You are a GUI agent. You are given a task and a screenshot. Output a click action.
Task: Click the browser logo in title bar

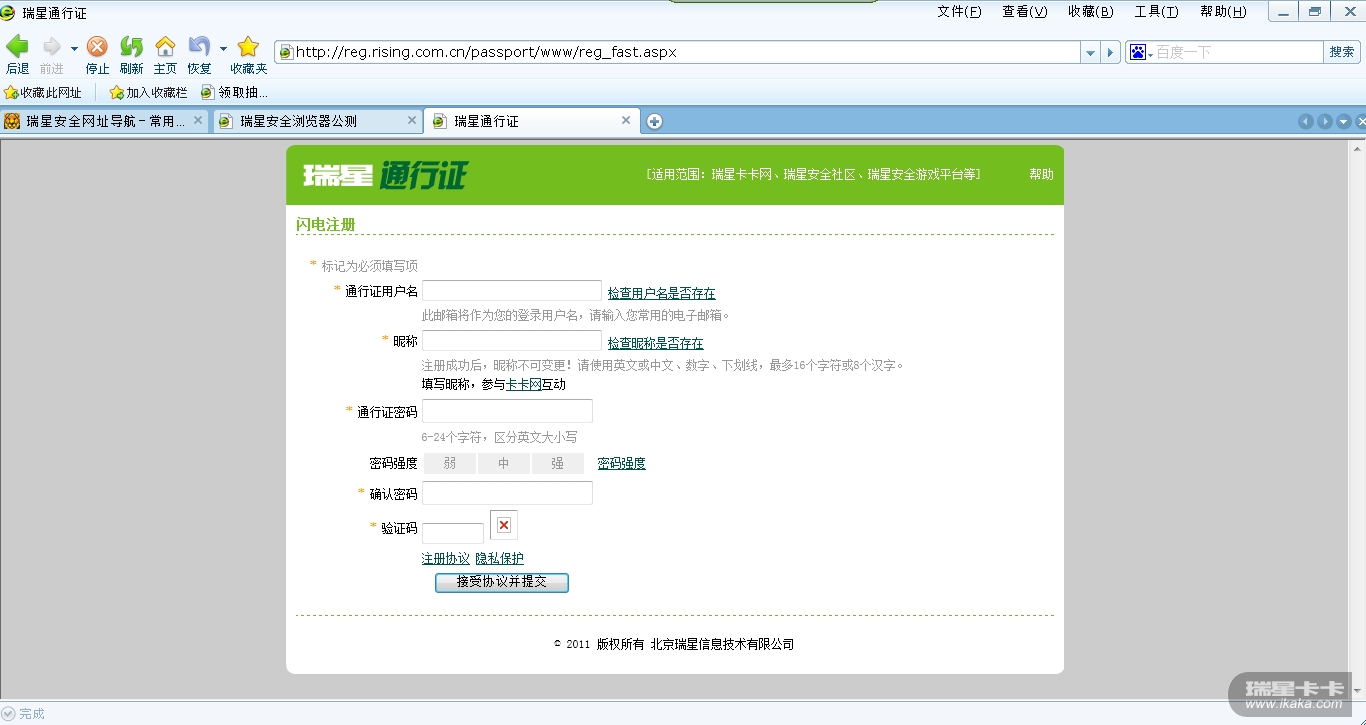coord(8,12)
